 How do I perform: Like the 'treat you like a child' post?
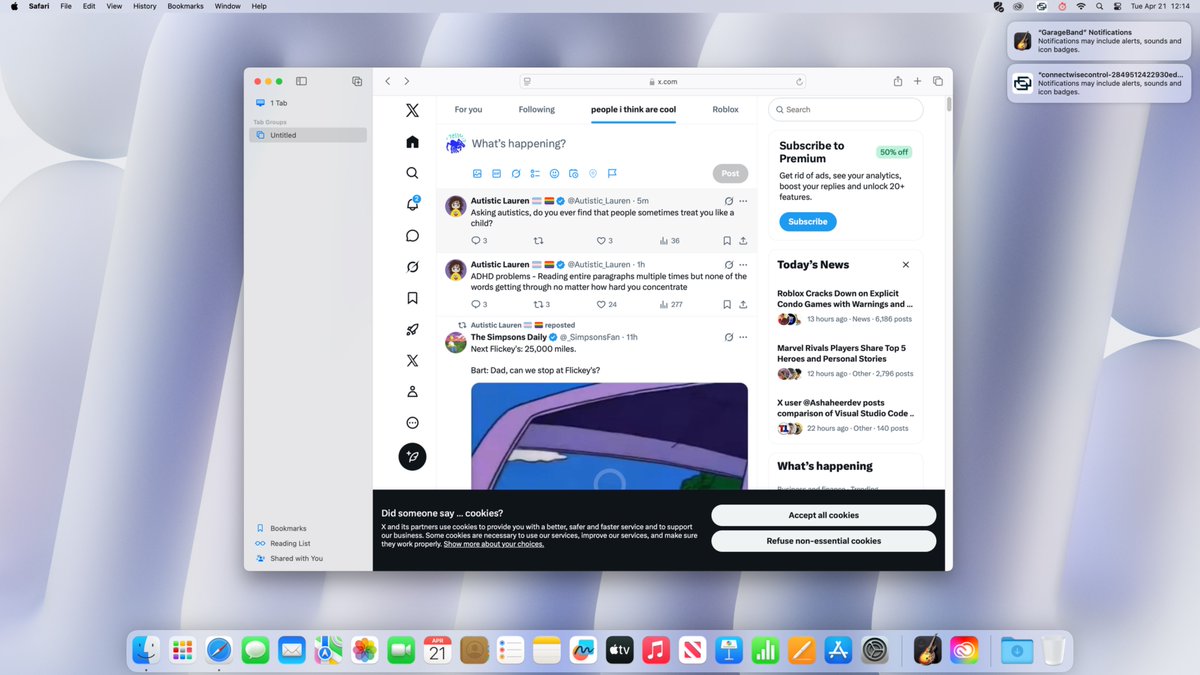click(x=604, y=240)
